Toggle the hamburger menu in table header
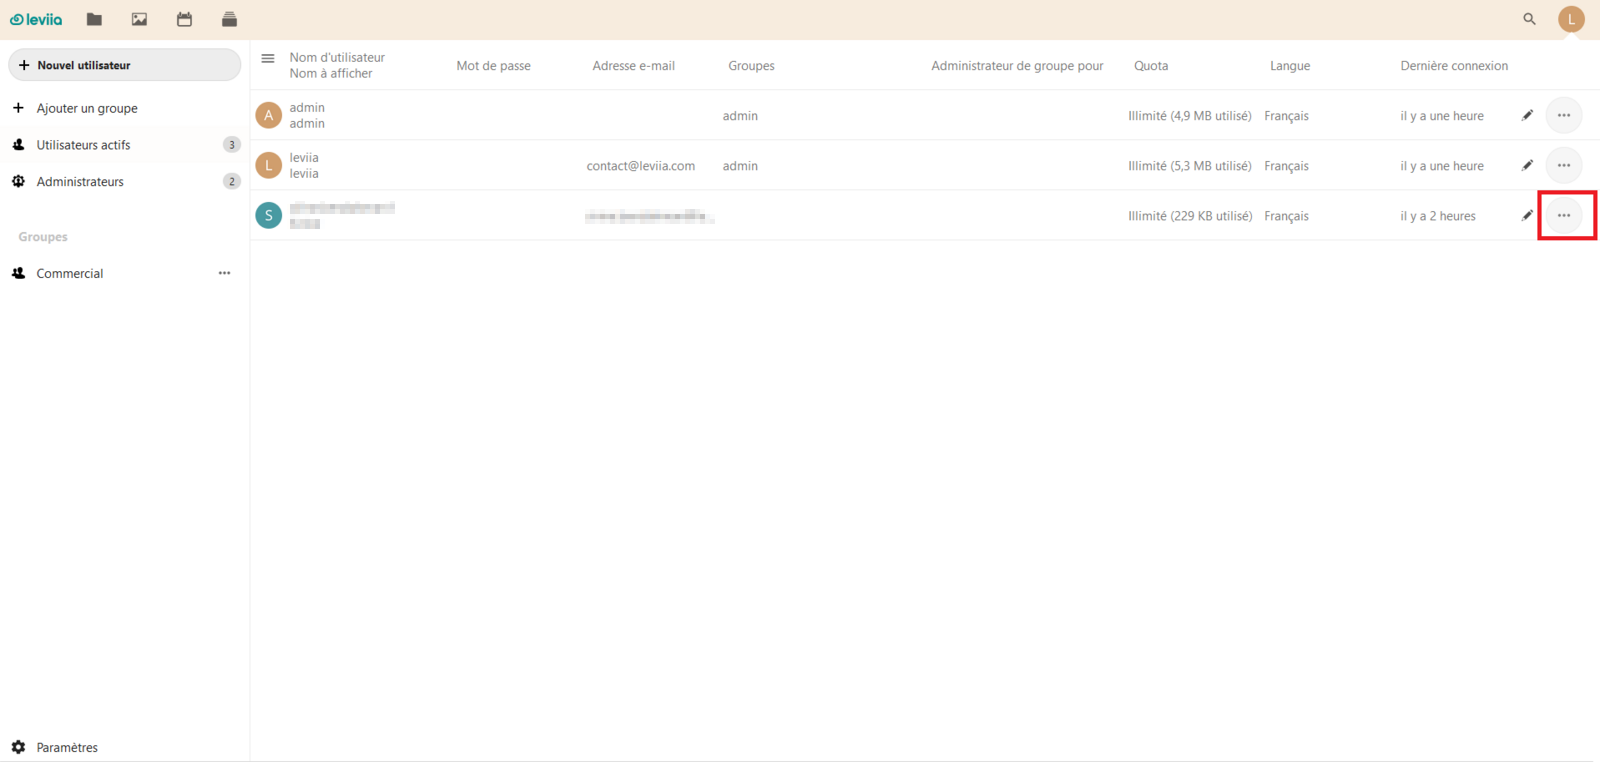The height and width of the screenshot is (762, 1600). (268, 59)
